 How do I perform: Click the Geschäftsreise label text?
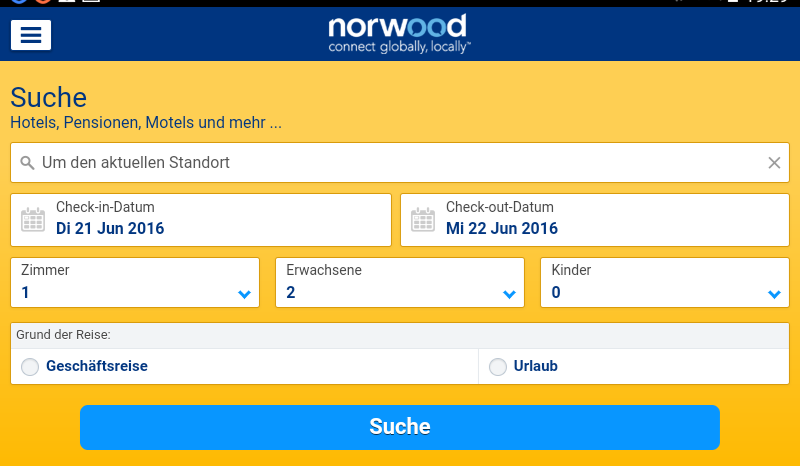pos(97,366)
